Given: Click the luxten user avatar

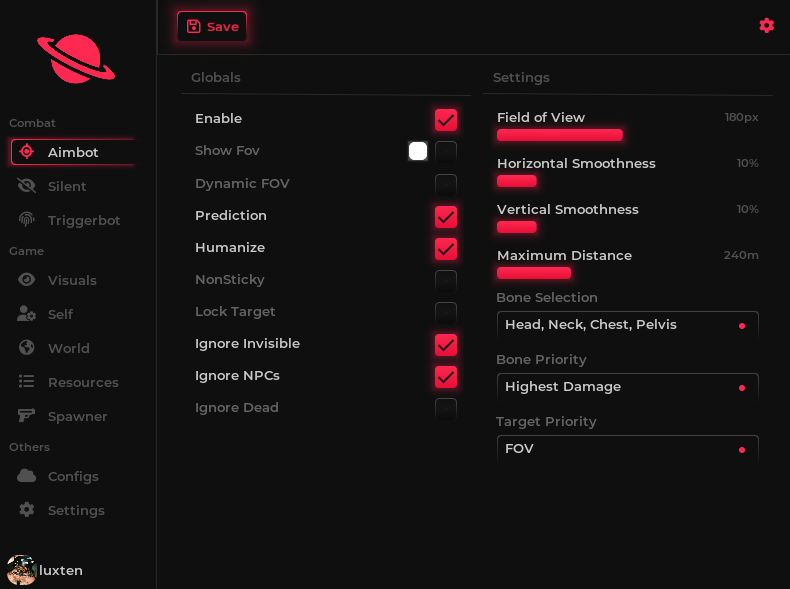Looking at the screenshot, I should pyautogui.click(x=21, y=570).
